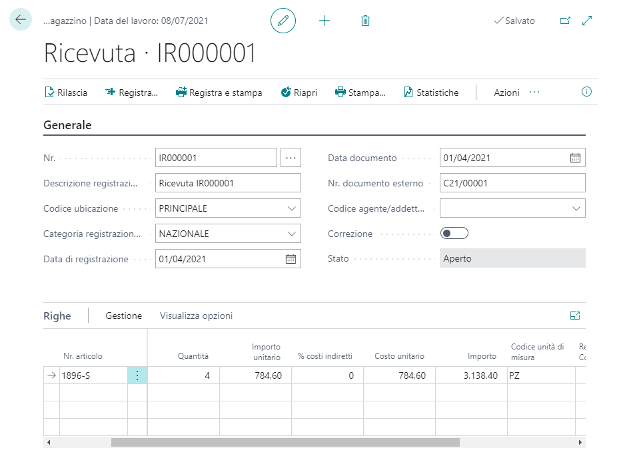Click unit of measure cell PZ
Viewport: 644px width, 452px height.
pyautogui.click(x=541, y=375)
